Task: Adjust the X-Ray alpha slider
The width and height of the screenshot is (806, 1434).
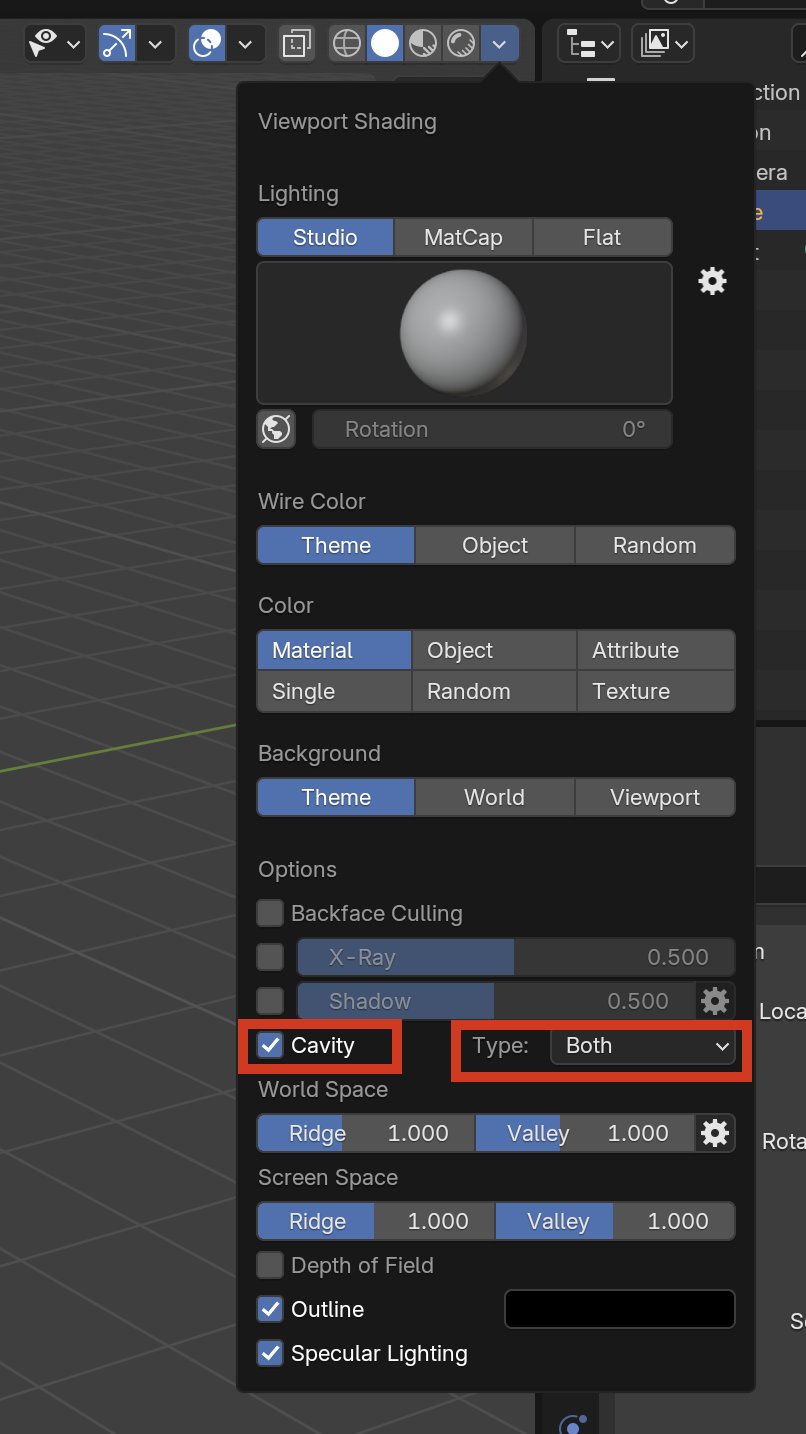Action: click(x=516, y=957)
